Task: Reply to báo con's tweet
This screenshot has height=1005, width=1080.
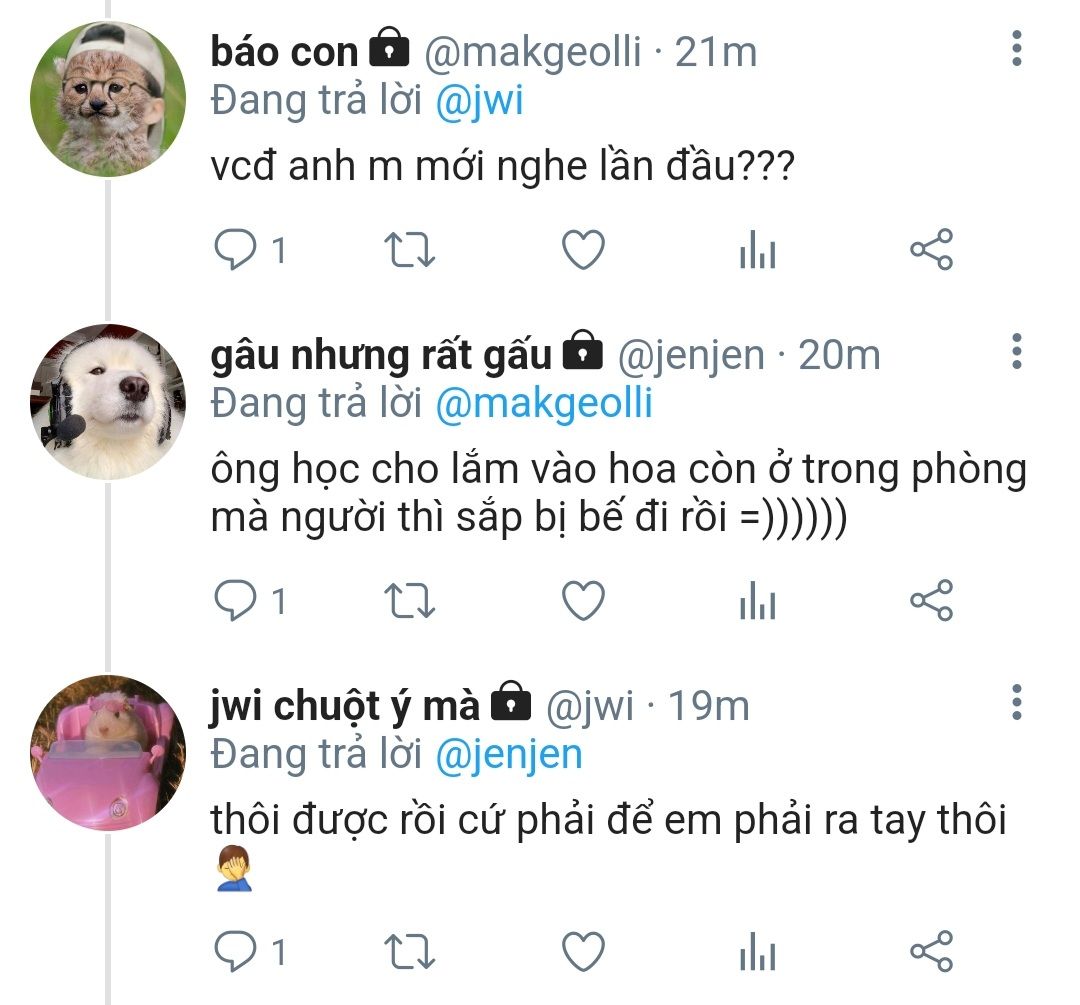Action: [x=236, y=249]
